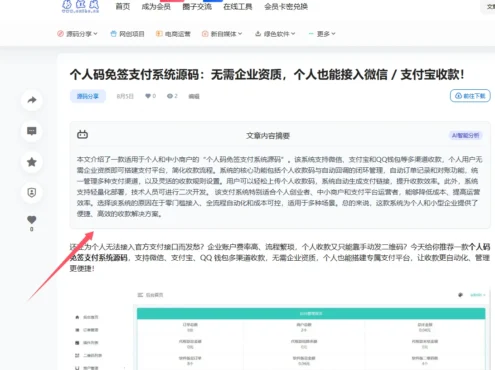
Task: Click the blue 源码分享 tag under the title
Action: pyautogui.click(x=88, y=96)
